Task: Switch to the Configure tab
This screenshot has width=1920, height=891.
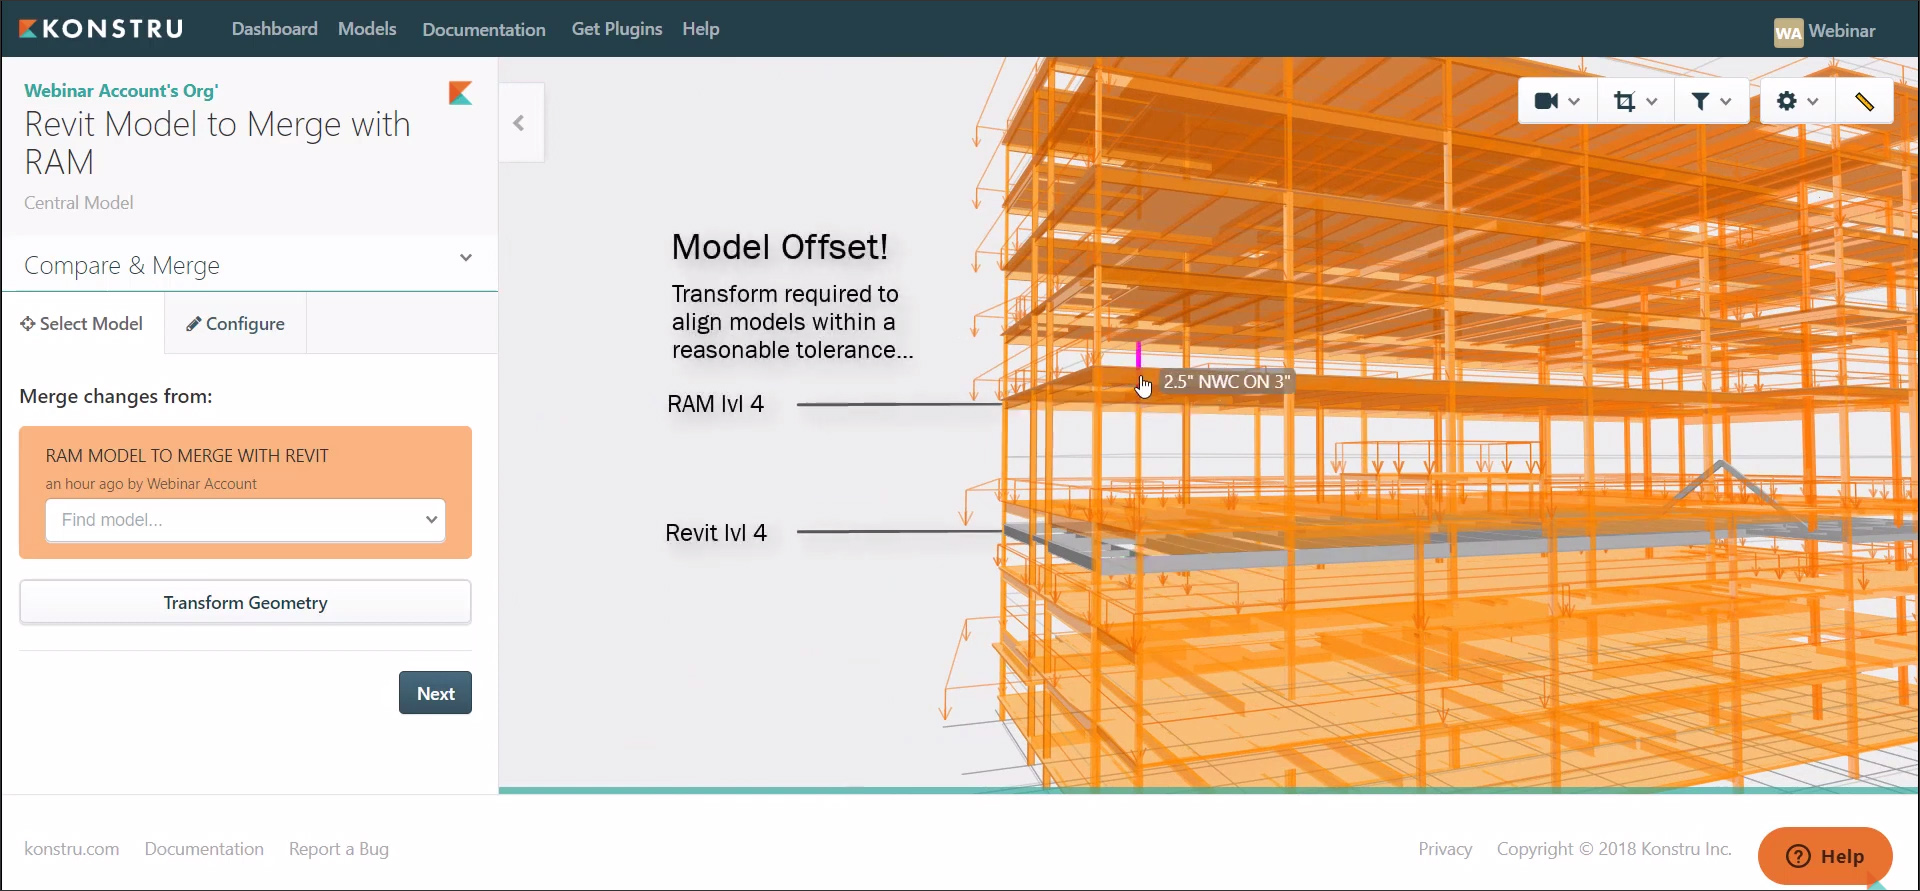Action: coord(235,323)
